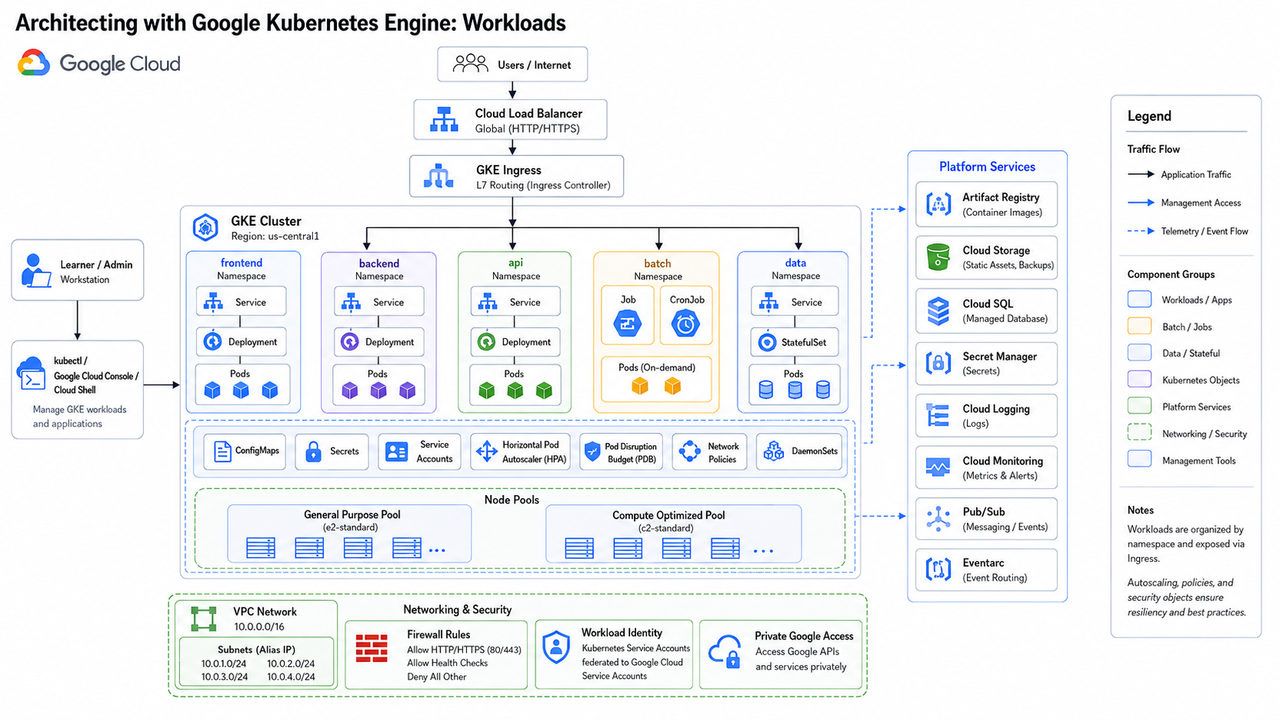
Task: Click the Platform Services green legend swatch
Action: click(x=1140, y=407)
